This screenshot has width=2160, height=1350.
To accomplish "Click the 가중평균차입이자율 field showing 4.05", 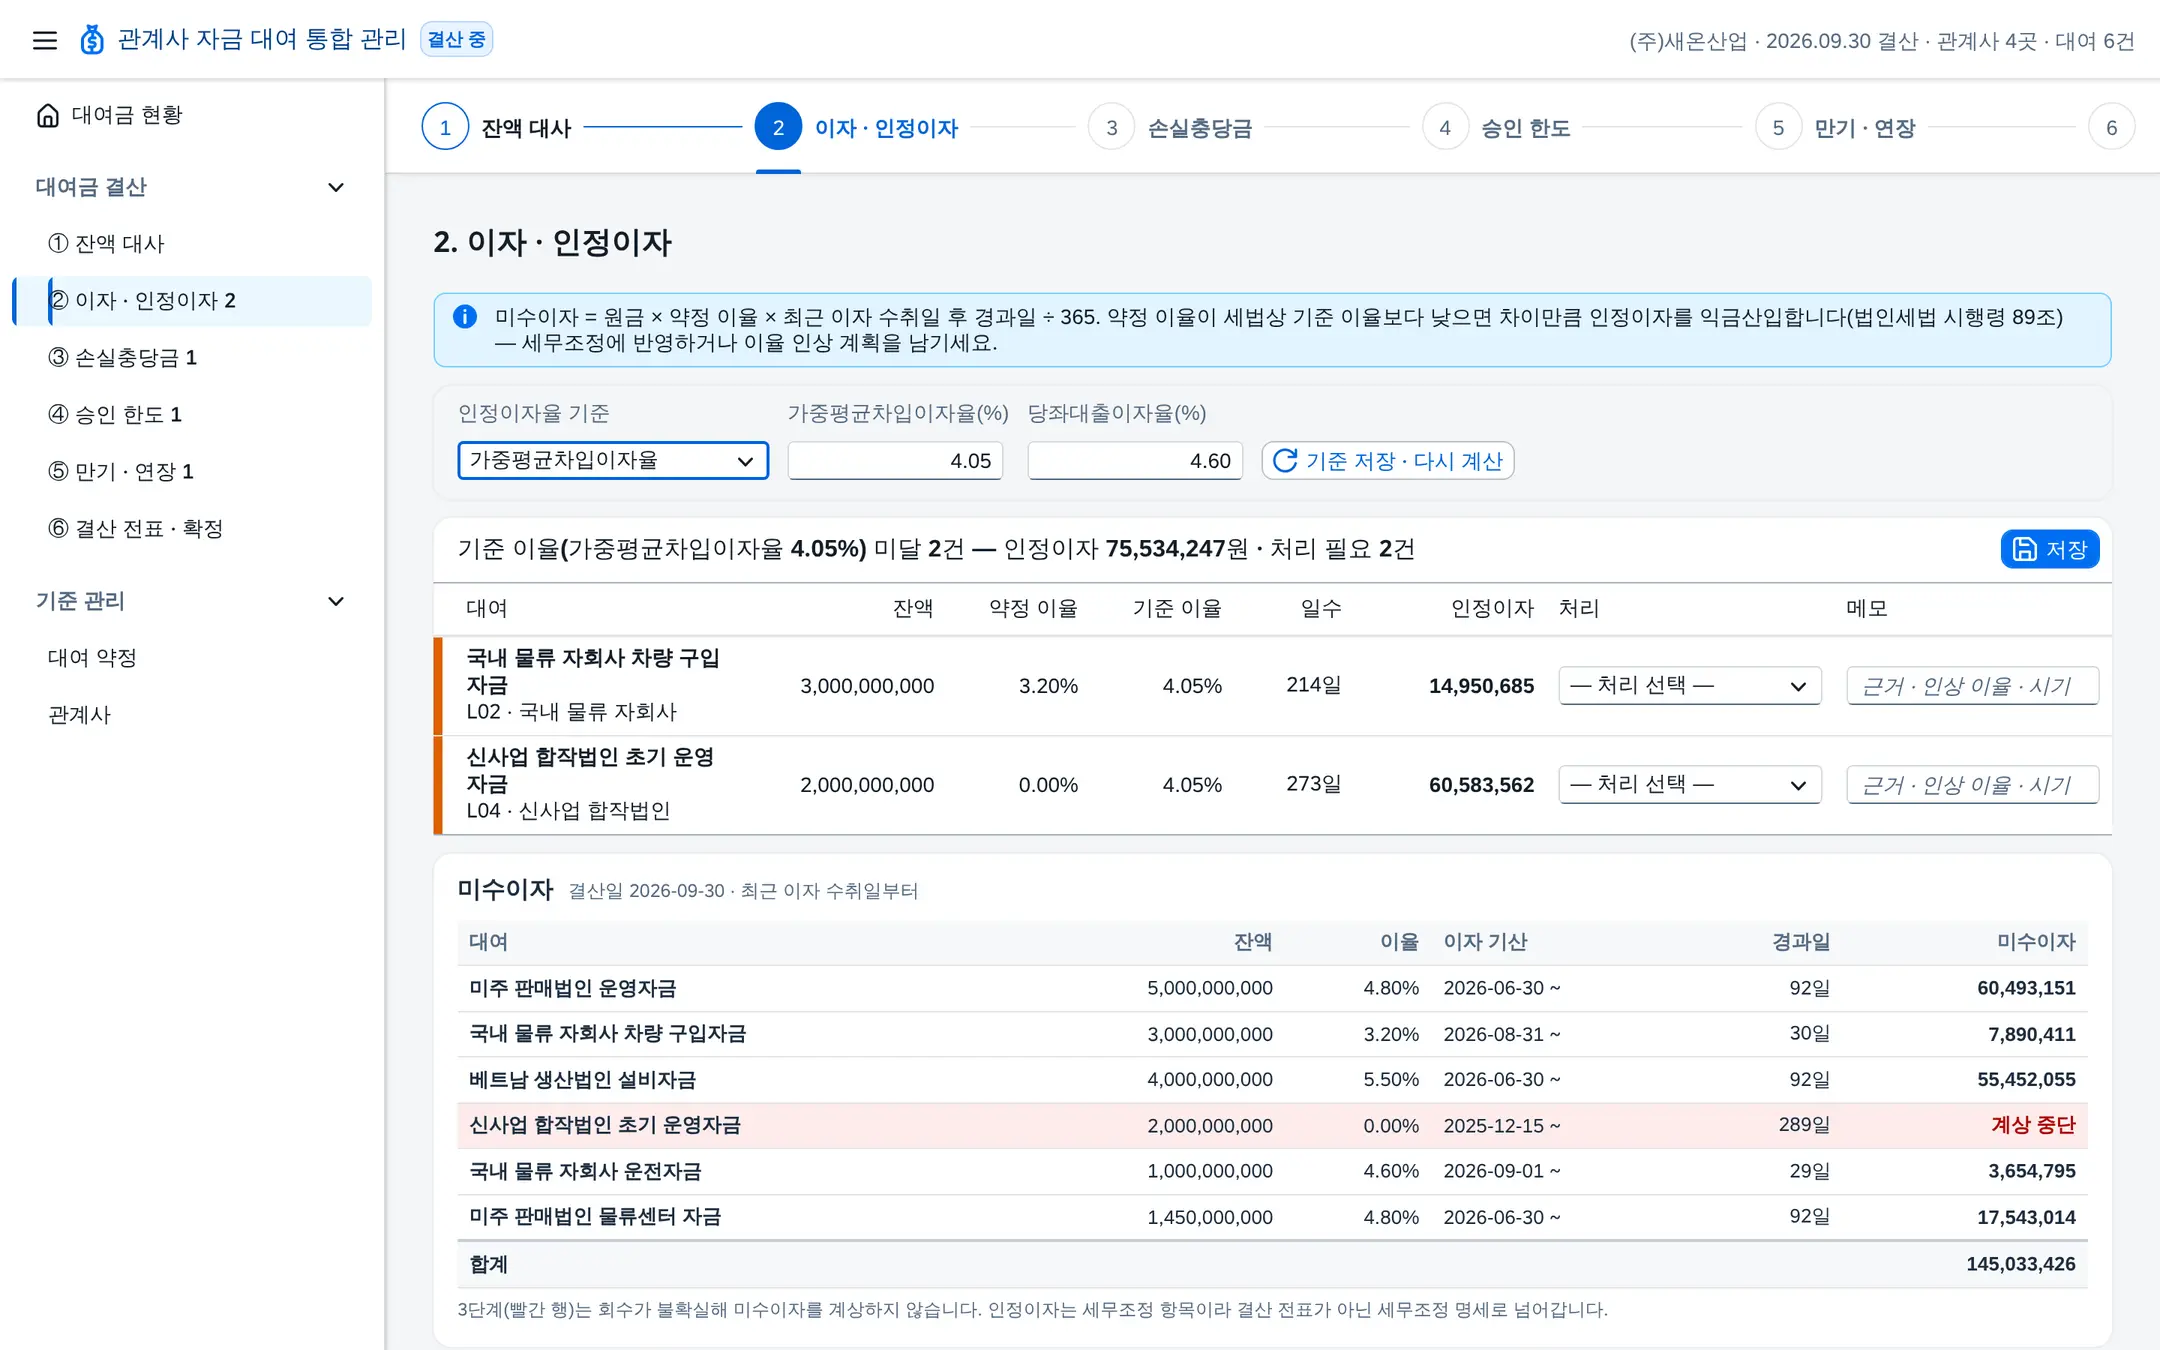I will (x=895, y=461).
